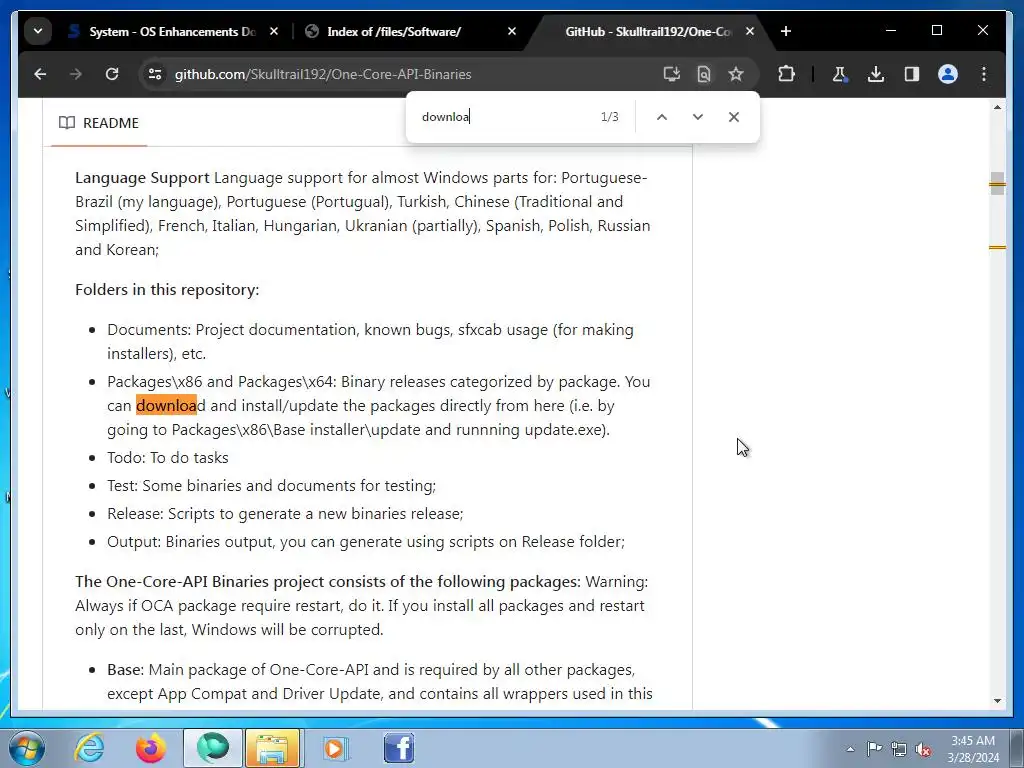Click 'Documents: Project documentation' list item
The width and height of the screenshot is (1024, 768).
(x=370, y=342)
